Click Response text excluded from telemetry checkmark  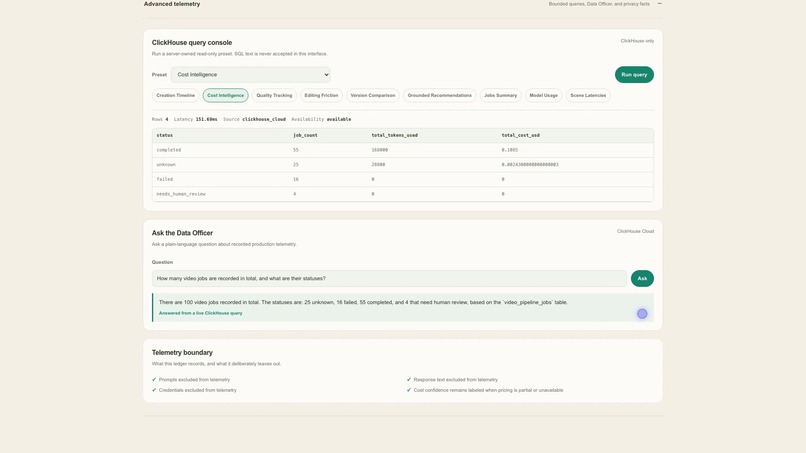pos(409,379)
